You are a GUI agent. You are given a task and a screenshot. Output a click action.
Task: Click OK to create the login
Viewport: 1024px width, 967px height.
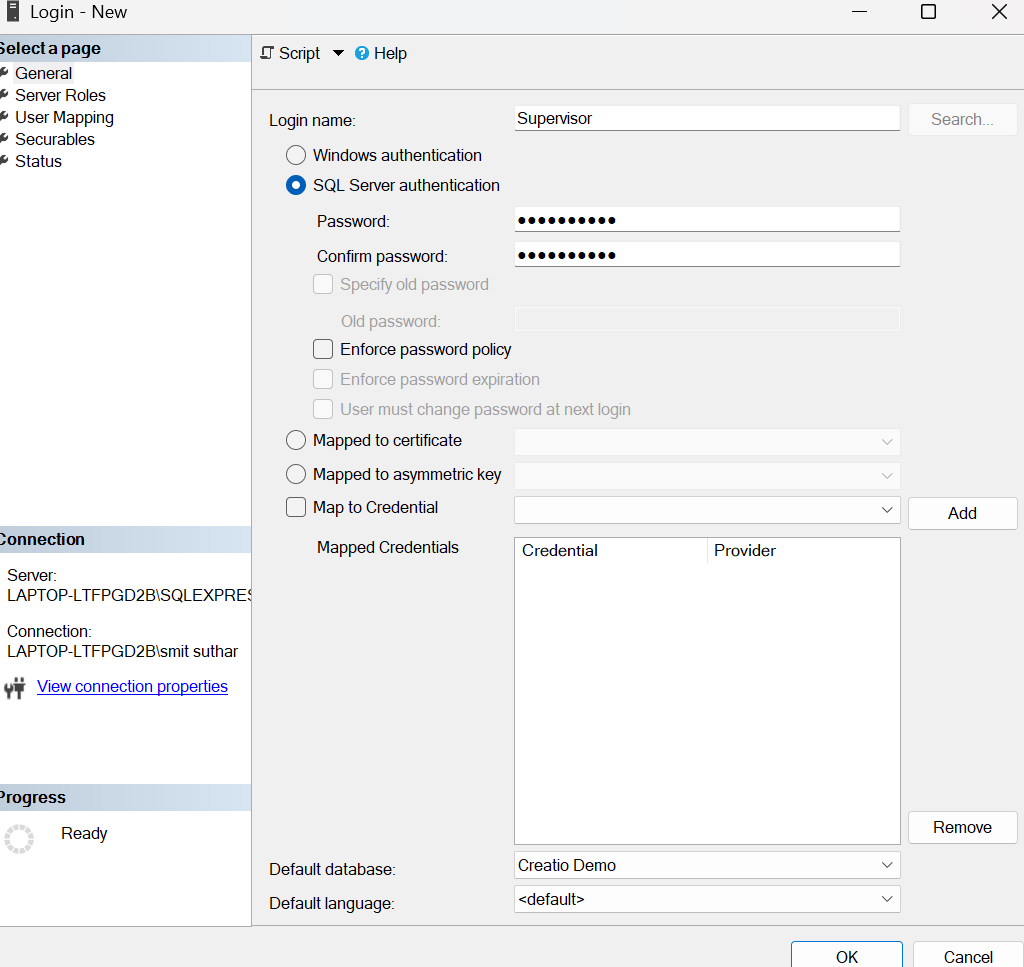click(846, 956)
